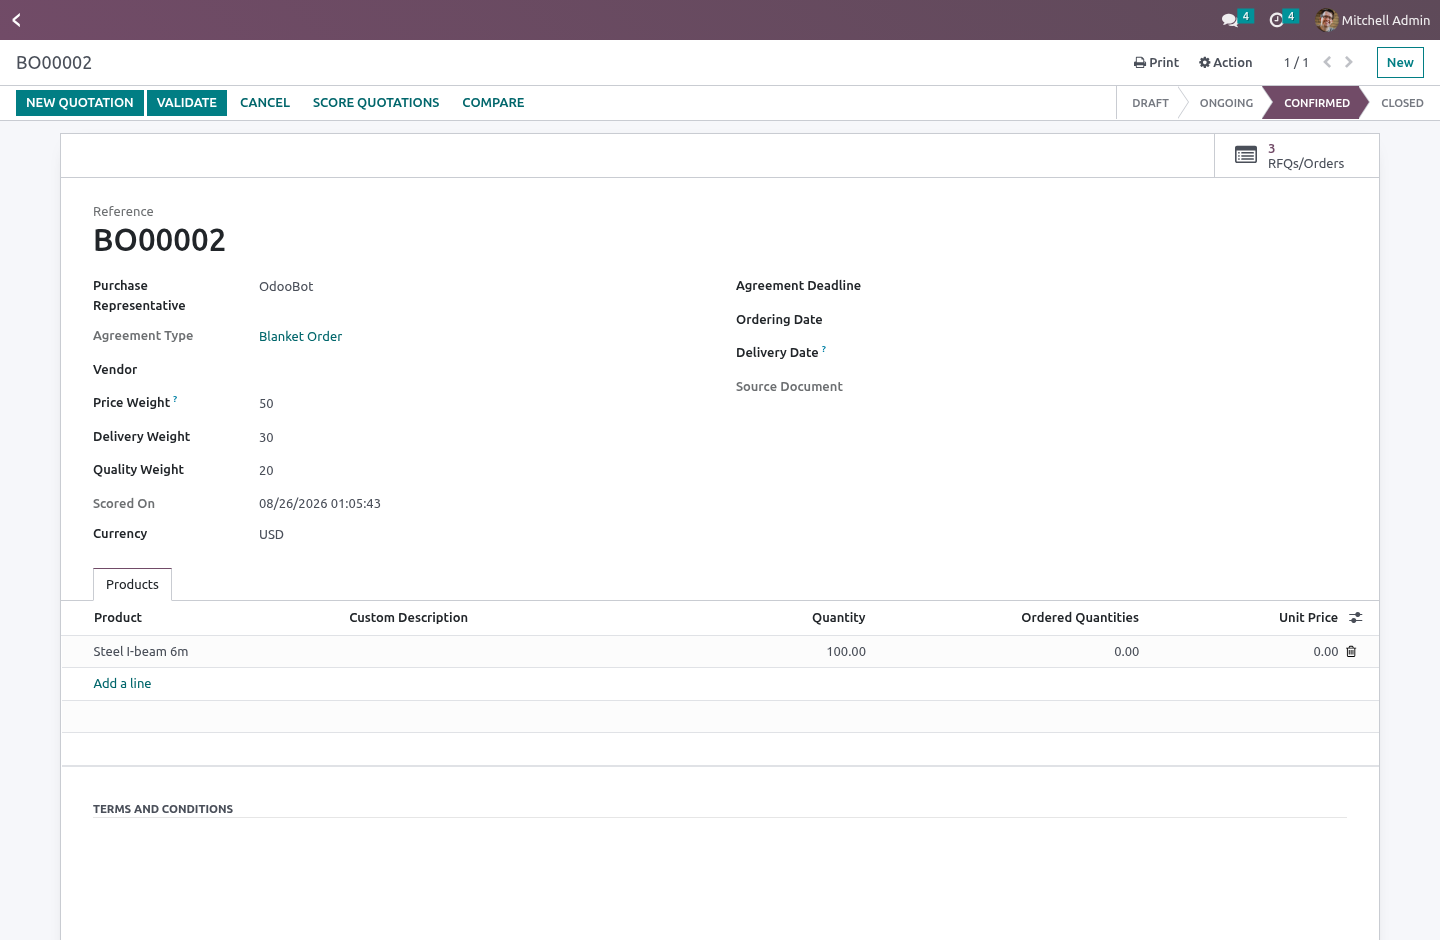This screenshot has width=1440, height=940.
Task: Click the Delivery Date field
Action: coord(1124,353)
